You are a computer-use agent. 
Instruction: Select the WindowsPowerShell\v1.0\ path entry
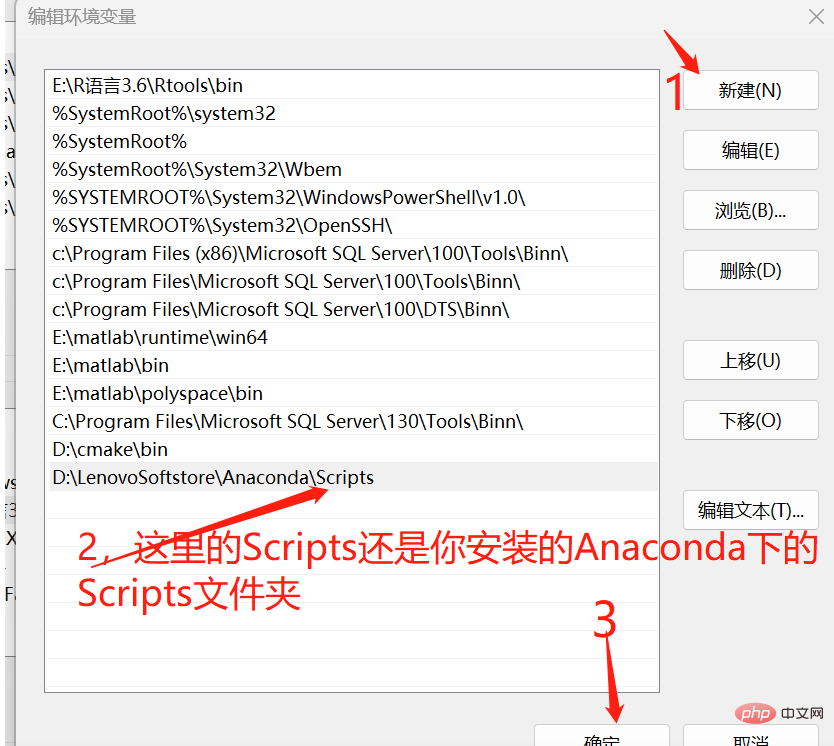[352, 197]
